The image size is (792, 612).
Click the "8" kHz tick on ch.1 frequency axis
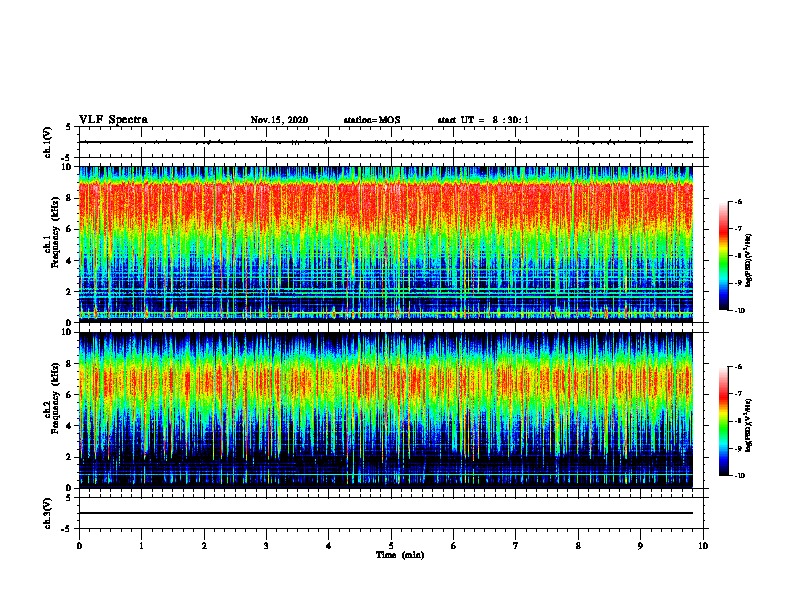pyautogui.click(x=70, y=198)
